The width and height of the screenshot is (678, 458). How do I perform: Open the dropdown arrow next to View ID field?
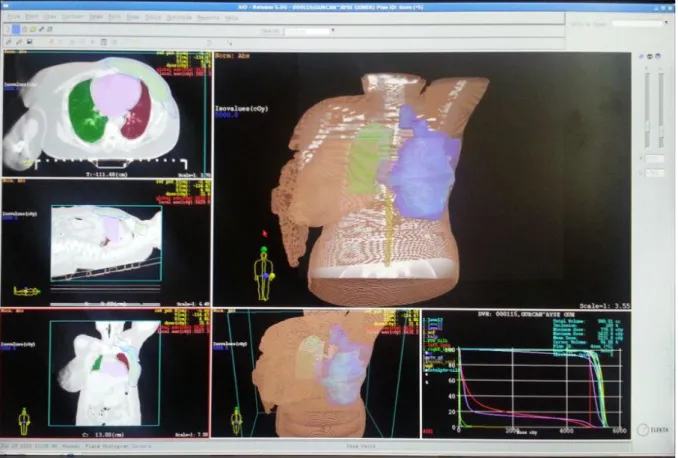click(333, 31)
